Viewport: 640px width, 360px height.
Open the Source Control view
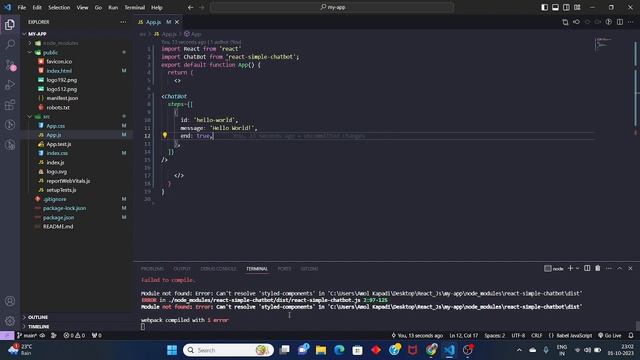pyautogui.click(x=10, y=64)
